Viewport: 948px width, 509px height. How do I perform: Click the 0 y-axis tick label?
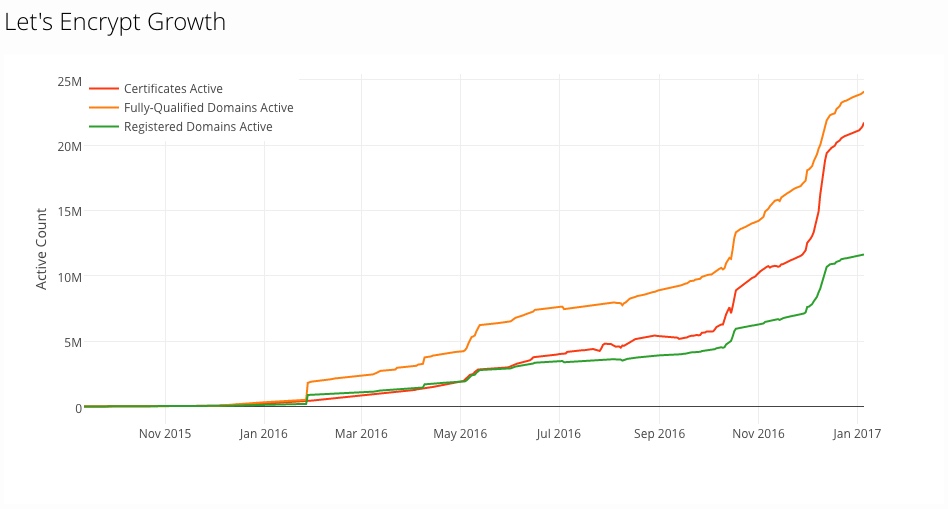tap(79, 409)
